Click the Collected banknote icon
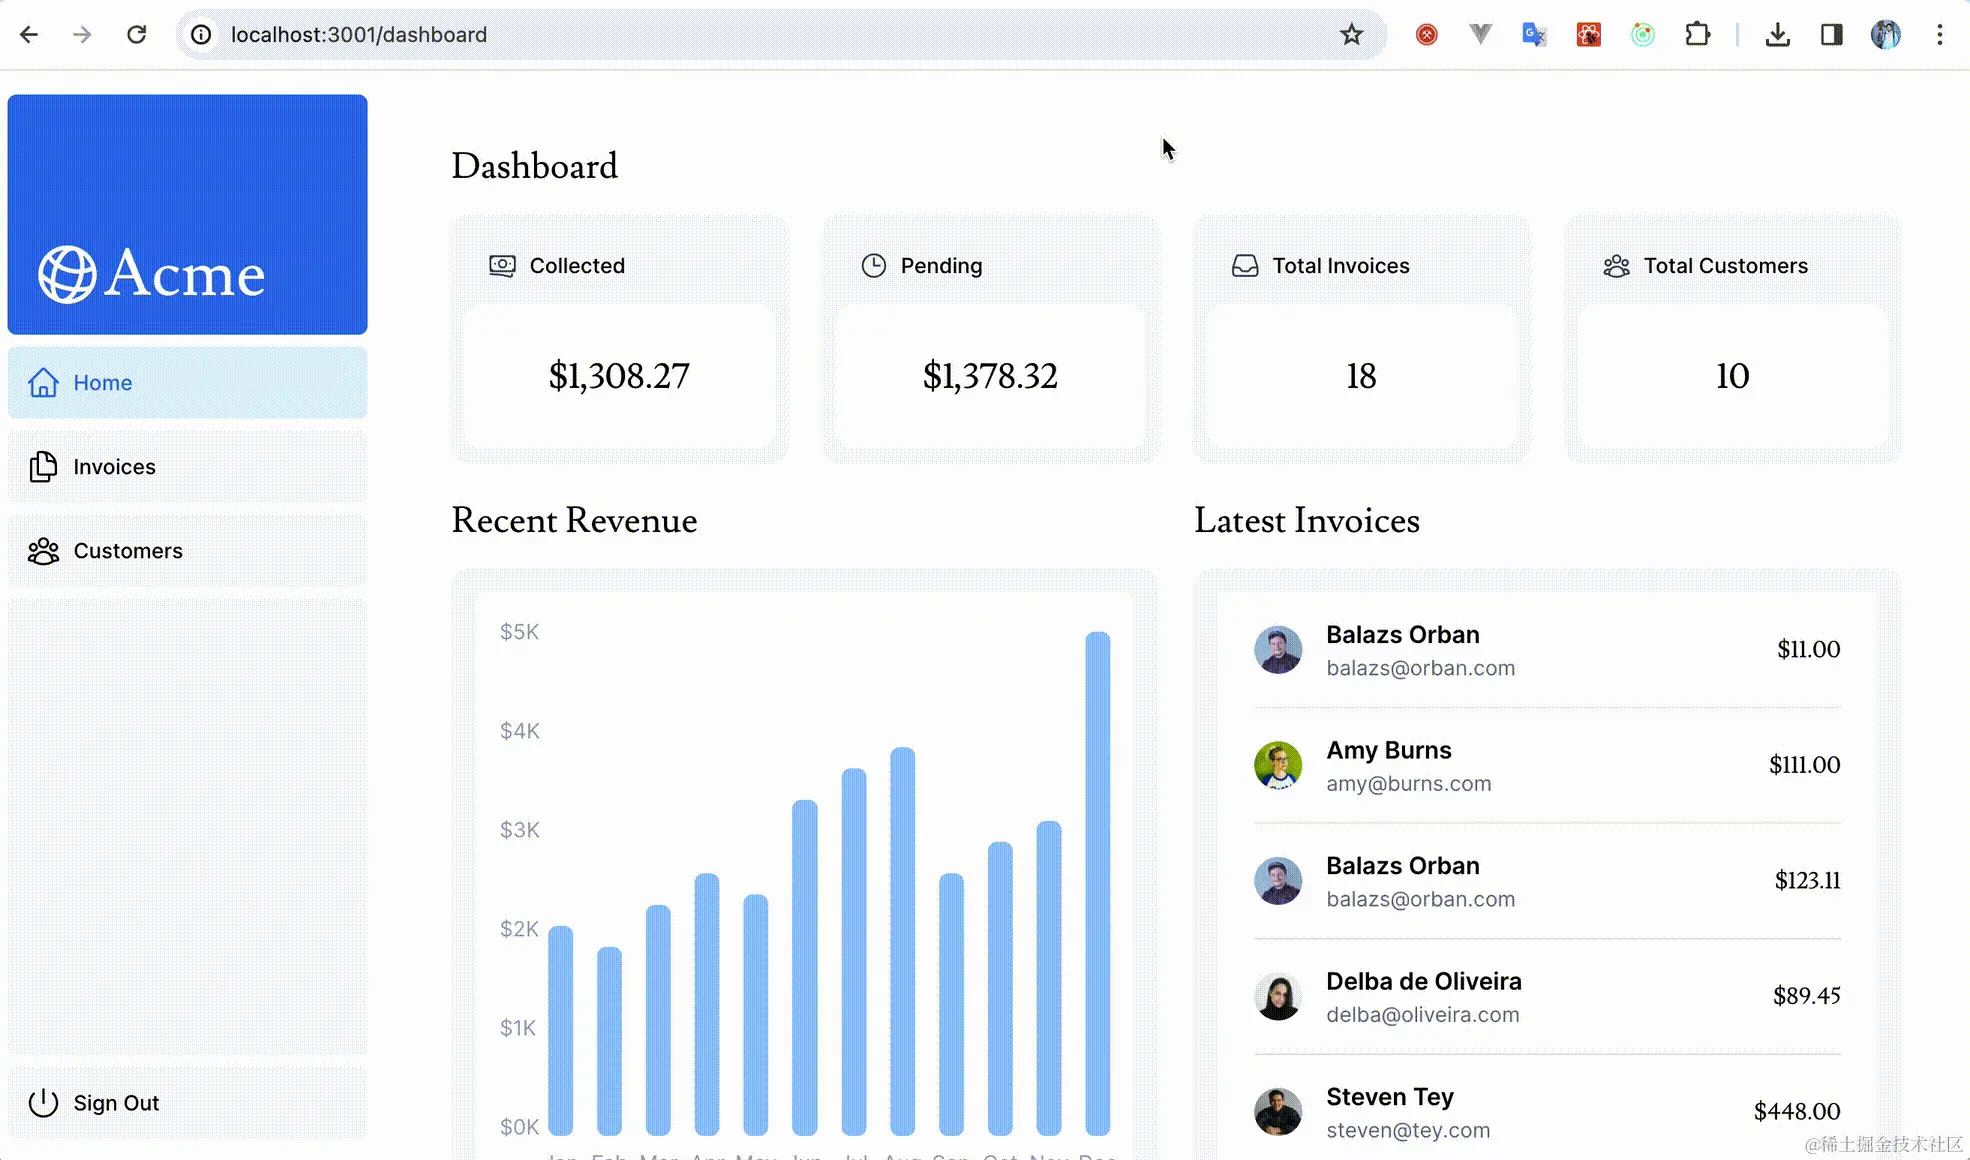1970x1160 pixels. pos(502,266)
